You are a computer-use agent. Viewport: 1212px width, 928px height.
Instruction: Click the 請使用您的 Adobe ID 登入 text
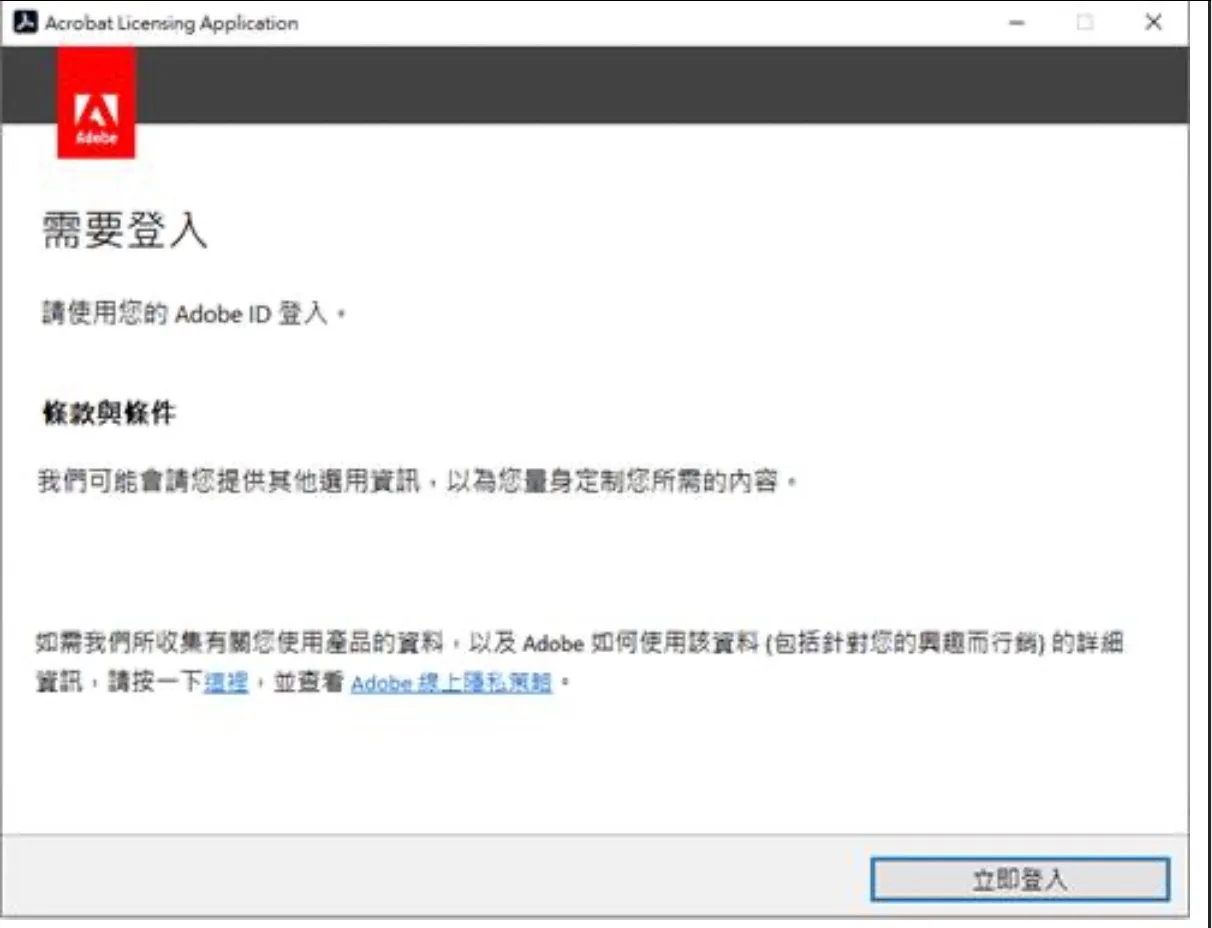pos(192,314)
